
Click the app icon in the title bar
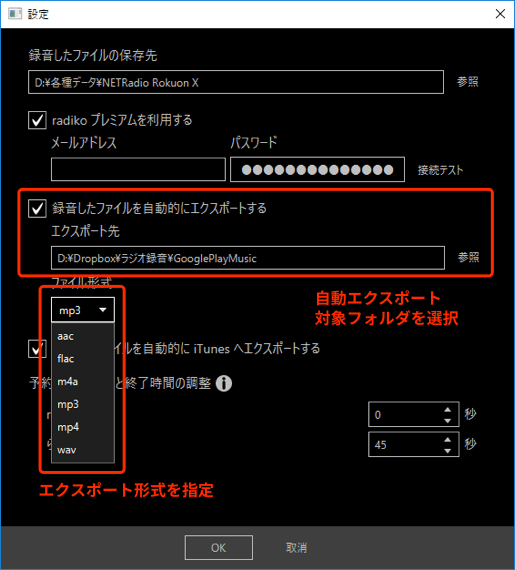(x=15, y=14)
